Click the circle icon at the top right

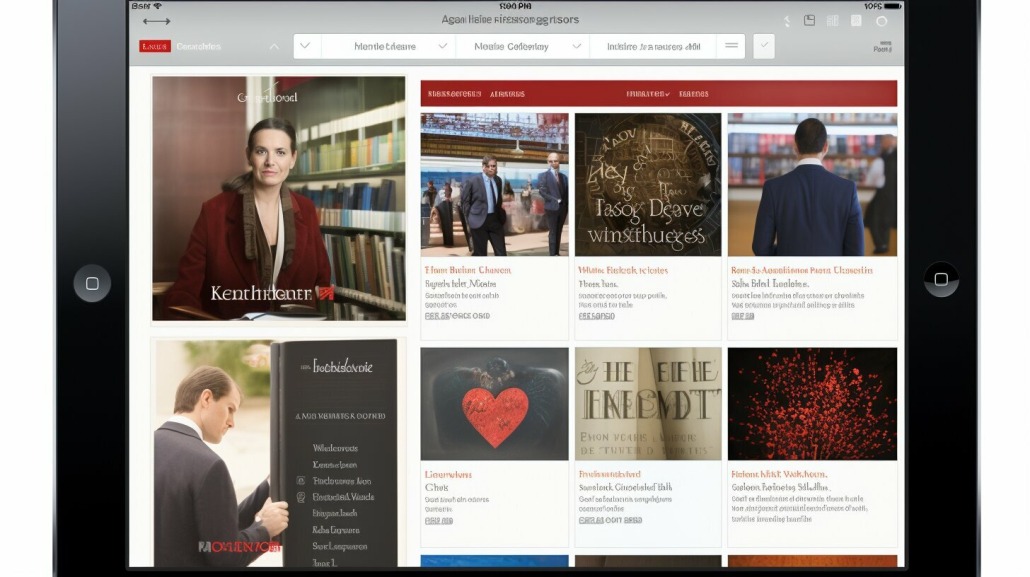point(882,21)
